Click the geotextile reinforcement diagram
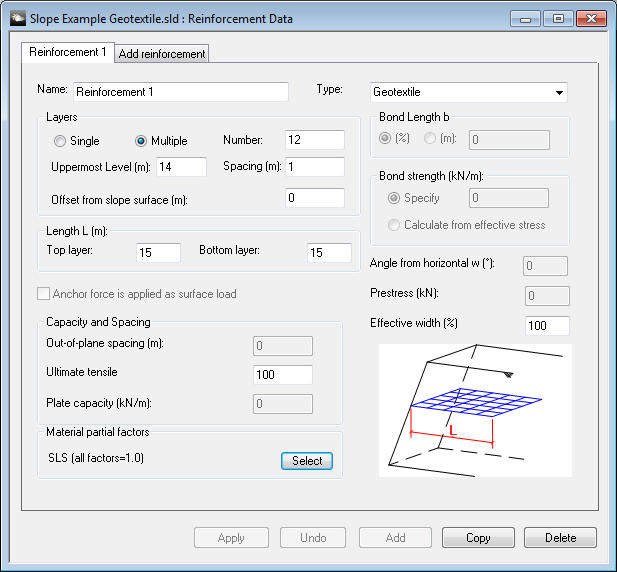 (x=475, y=410)
